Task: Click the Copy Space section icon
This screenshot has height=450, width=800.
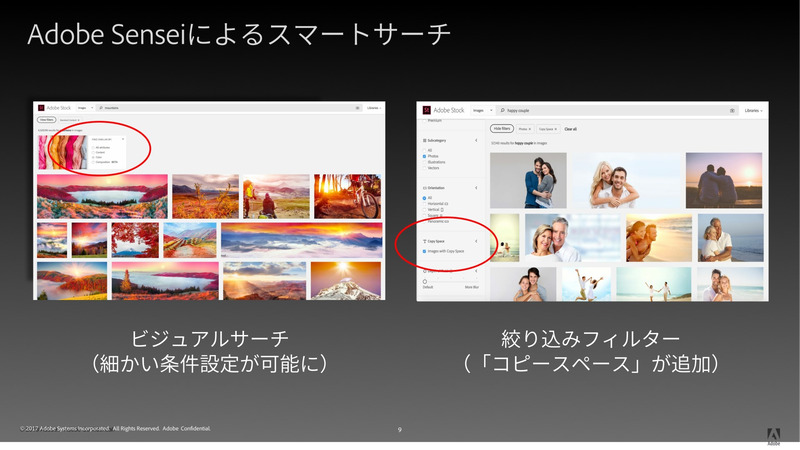Action: click(424, 241)
